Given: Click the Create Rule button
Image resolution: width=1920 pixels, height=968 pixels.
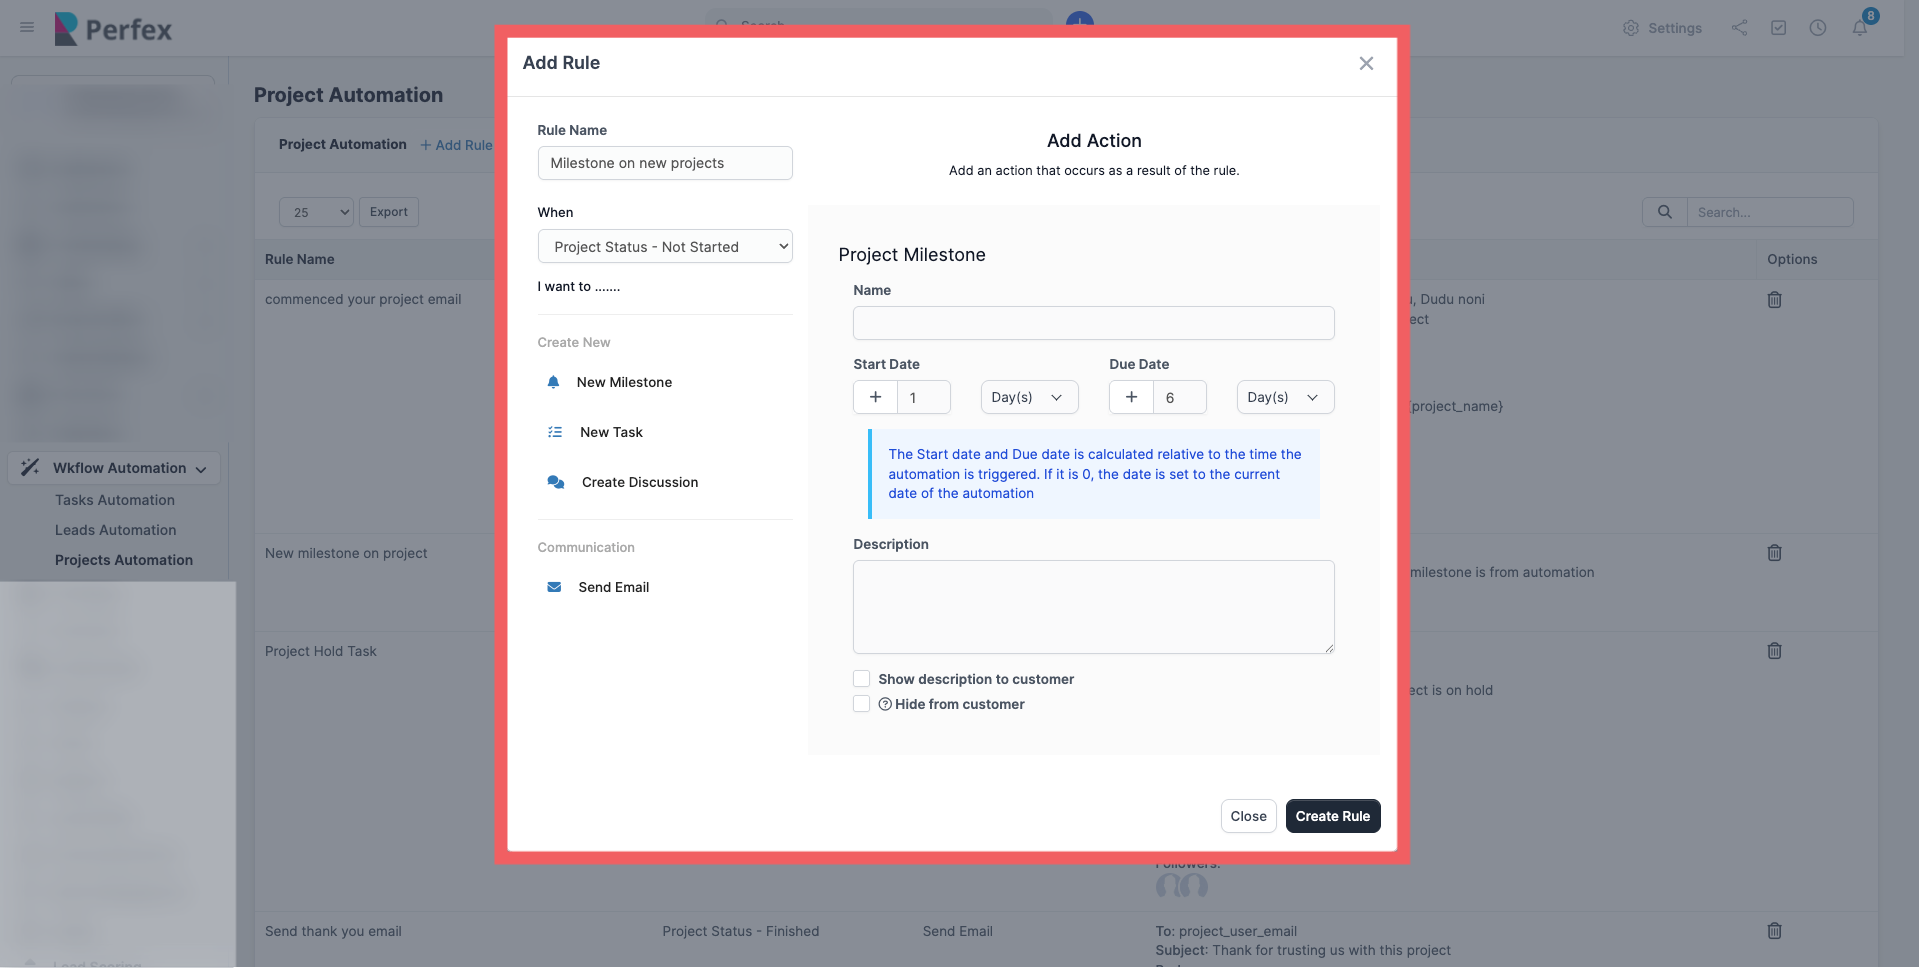Looking at the screenshot, I should 1332,815.
